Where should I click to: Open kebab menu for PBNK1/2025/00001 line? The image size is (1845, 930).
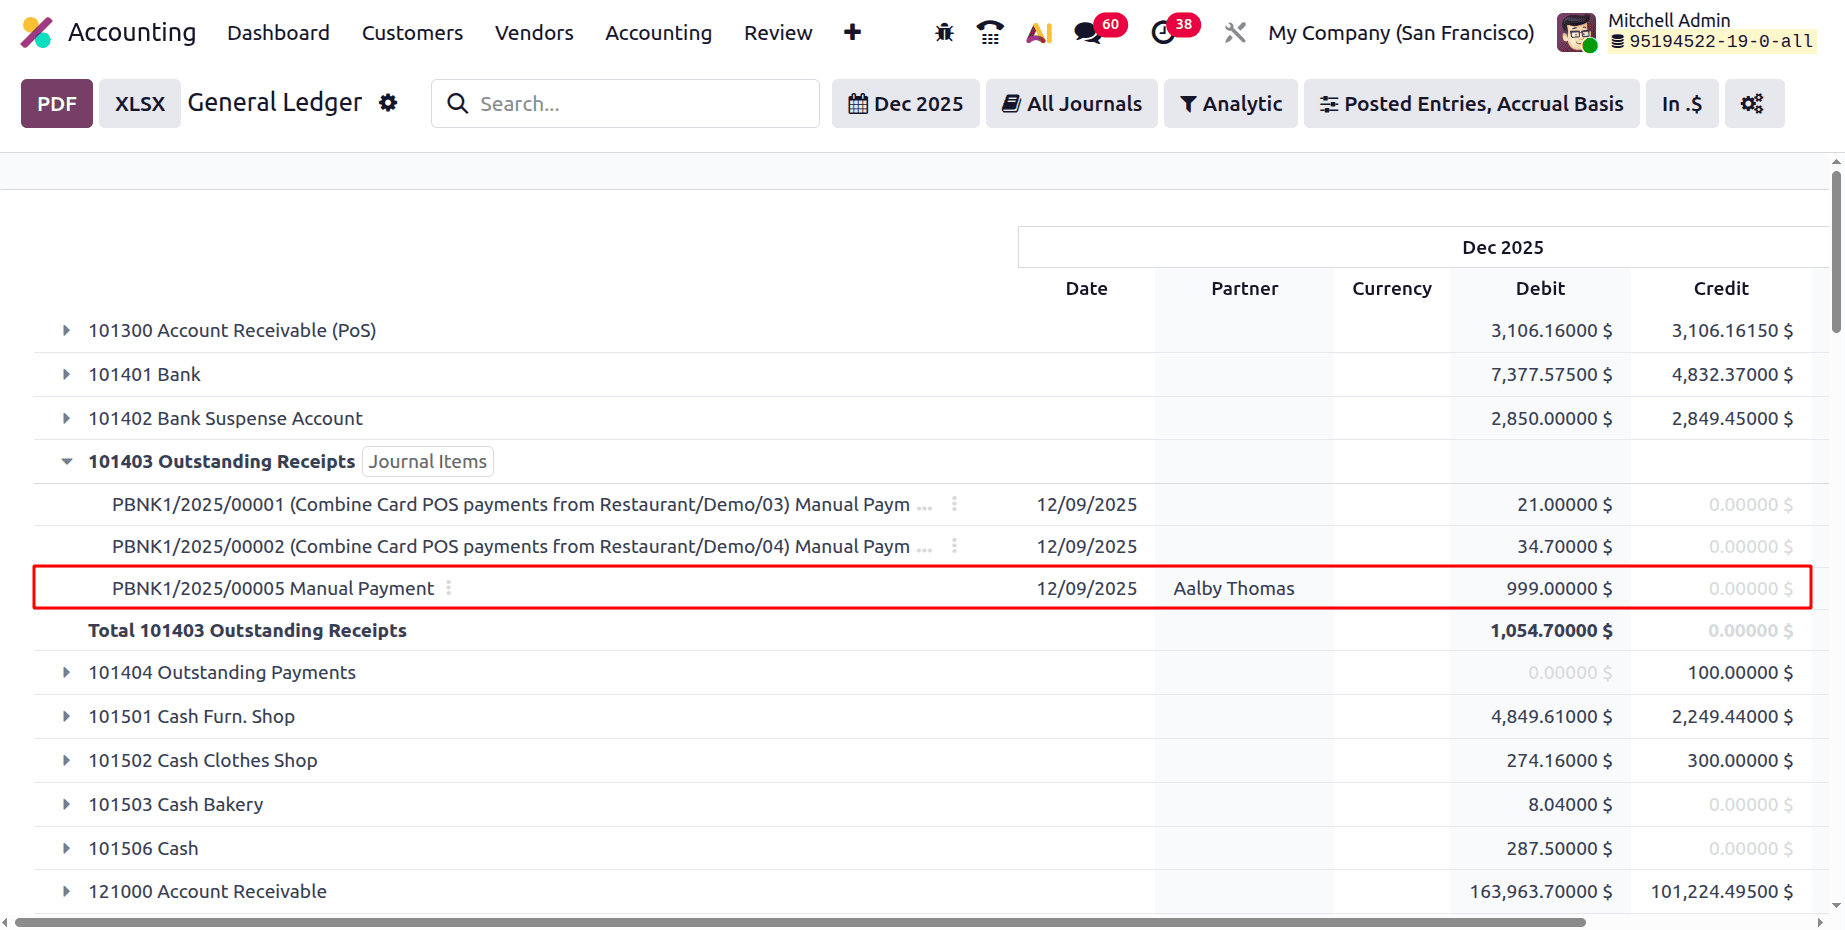tap(954, 504)
